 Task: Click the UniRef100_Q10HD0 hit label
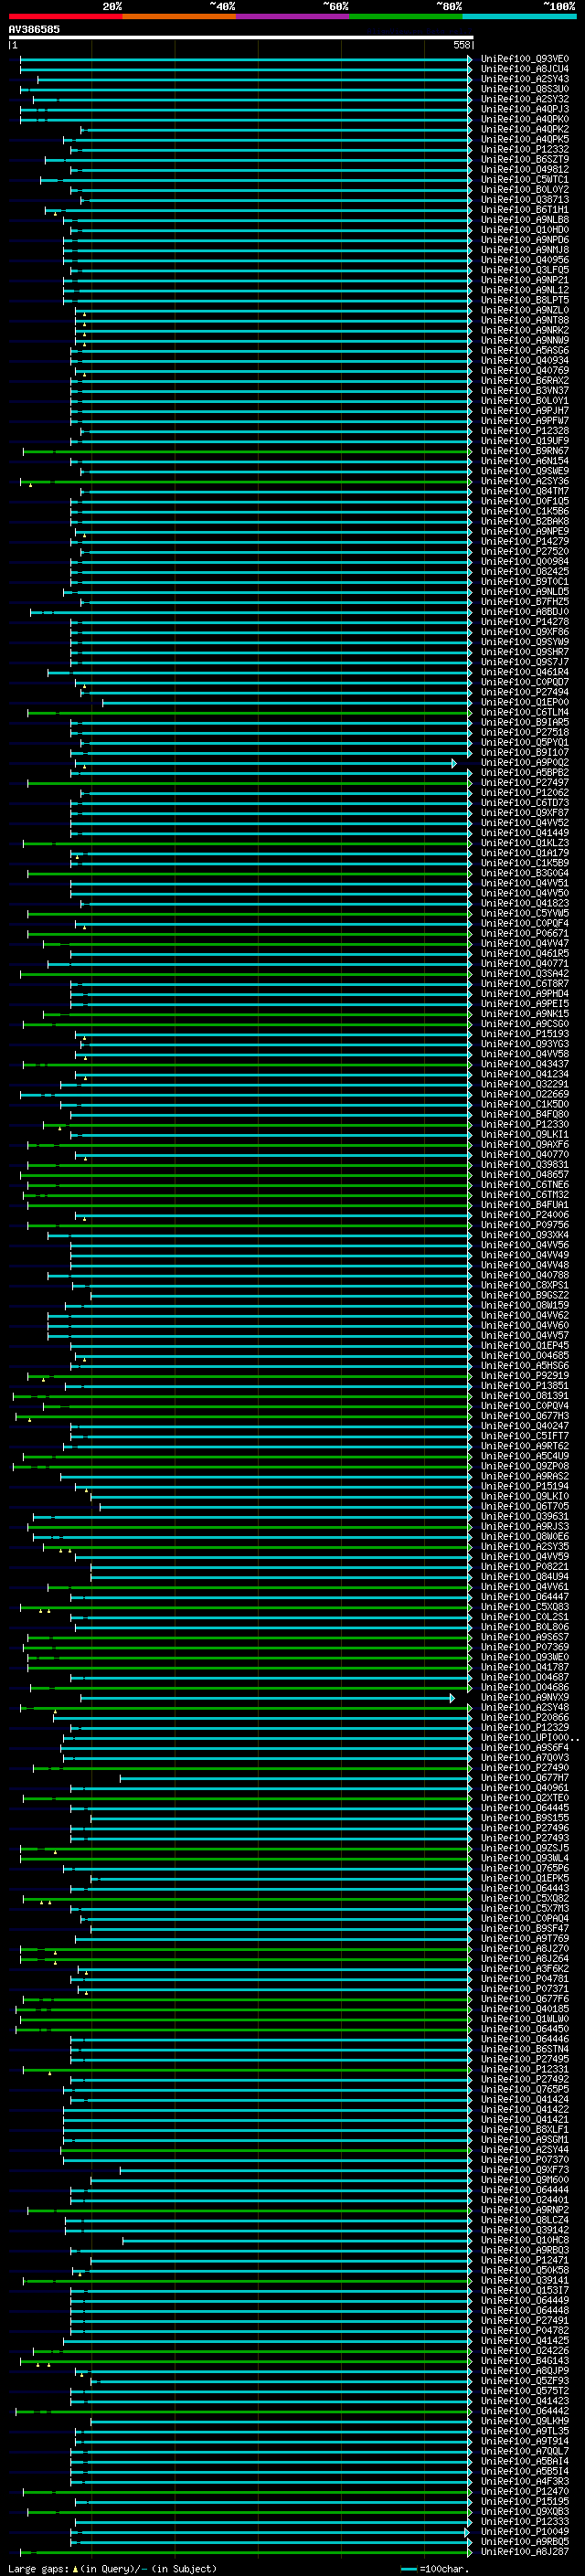[x=524, y=230]
